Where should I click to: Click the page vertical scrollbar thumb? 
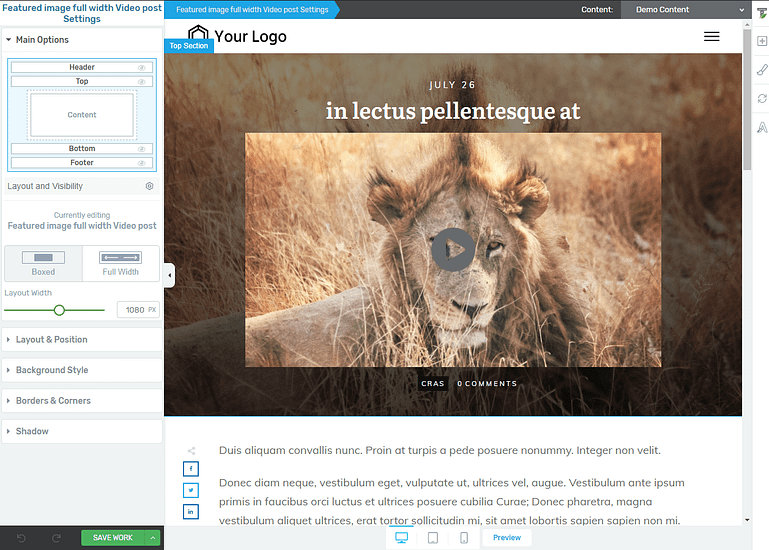point(747,100)
